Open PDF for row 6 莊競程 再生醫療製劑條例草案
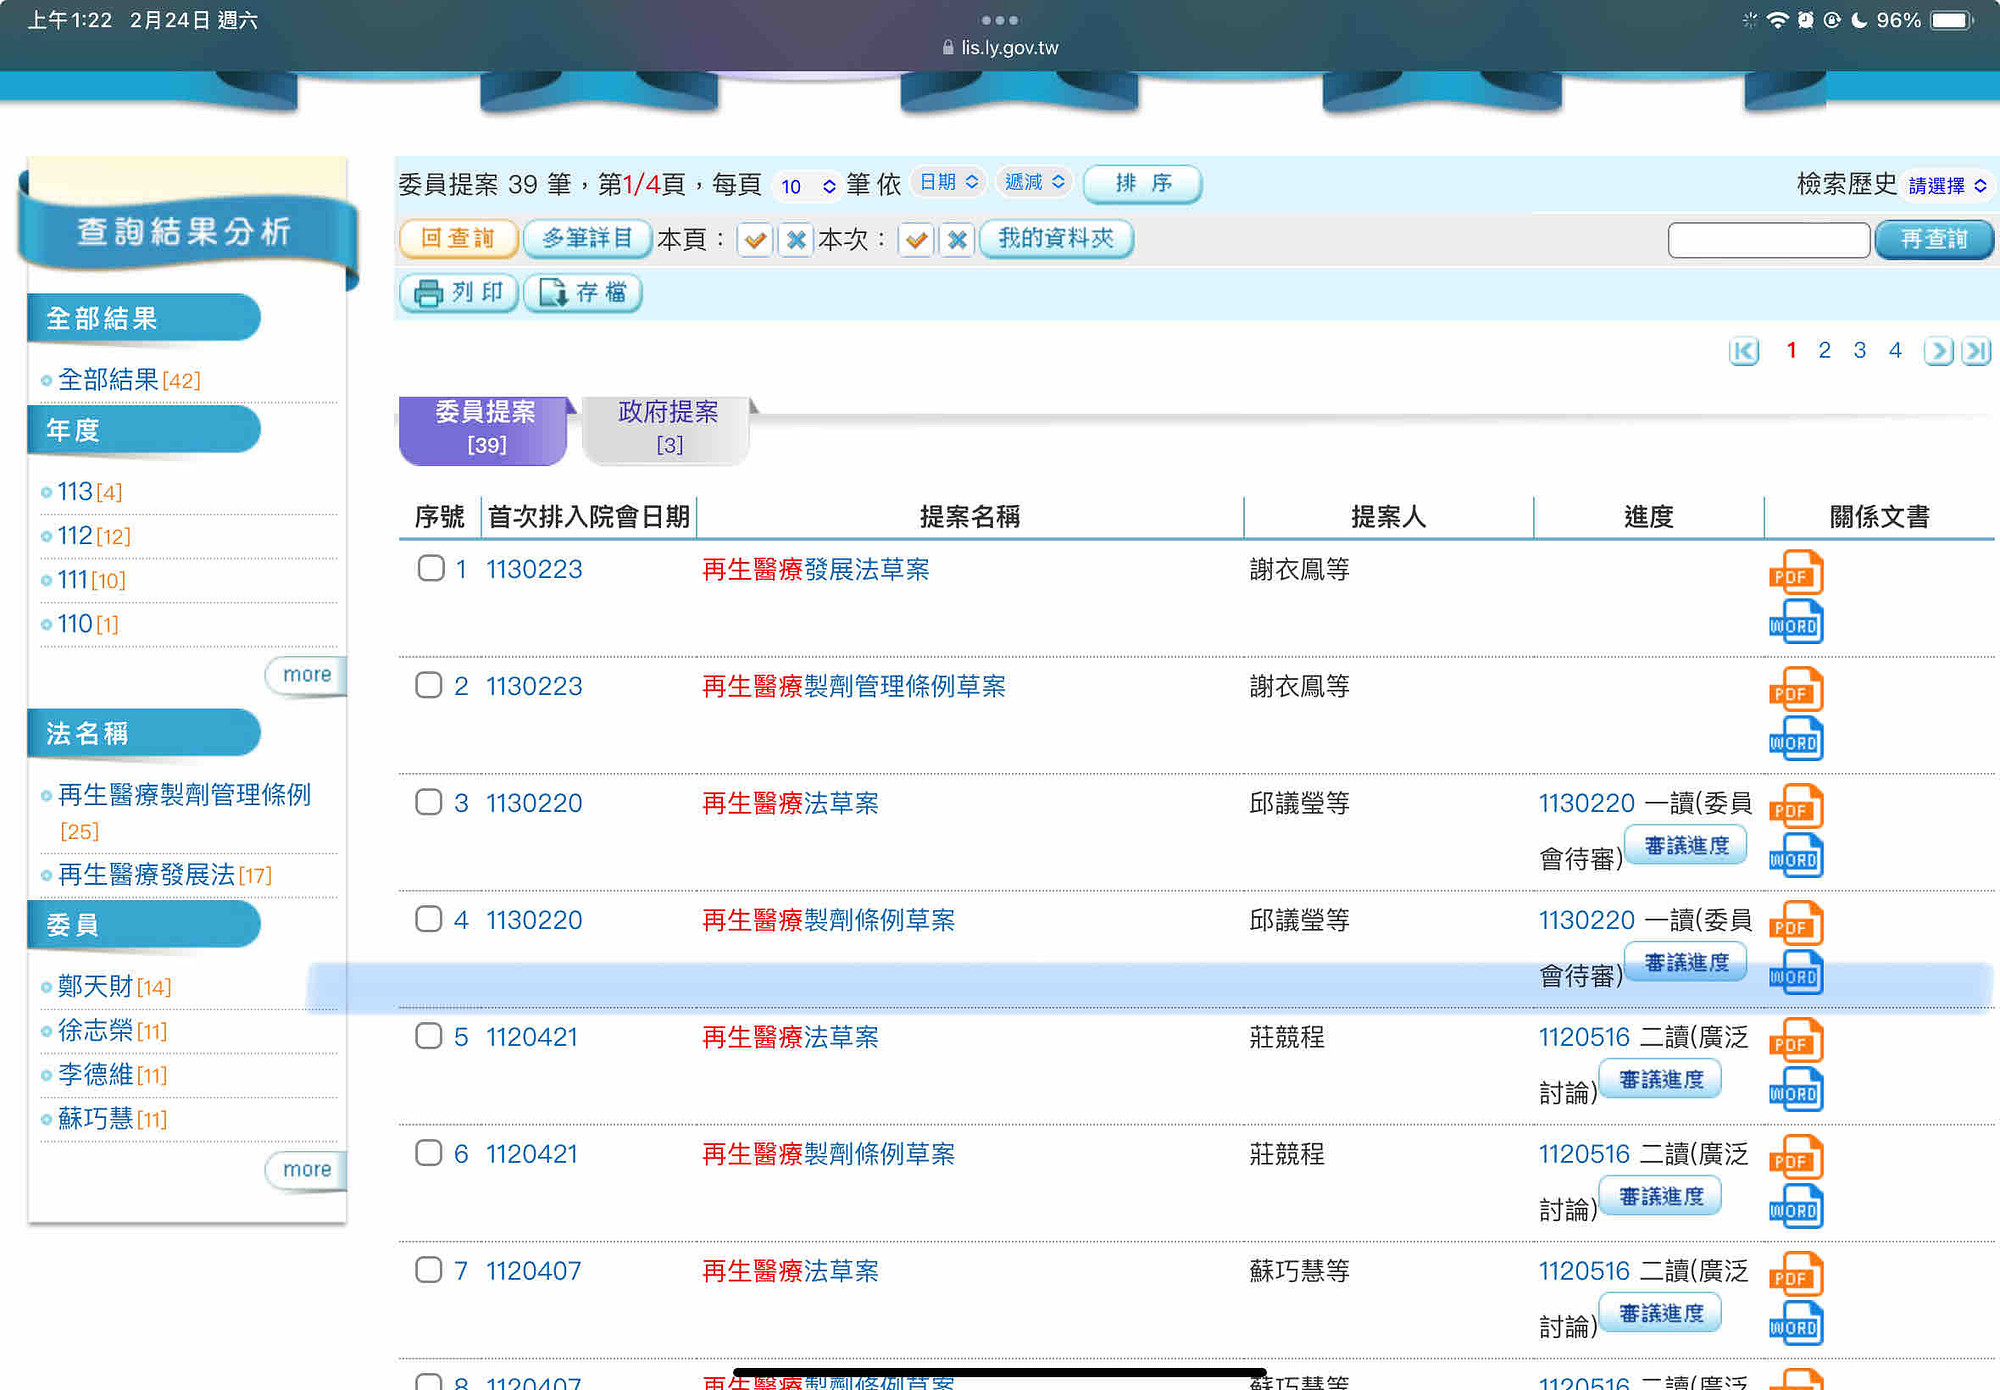 click(1796, 1158)
